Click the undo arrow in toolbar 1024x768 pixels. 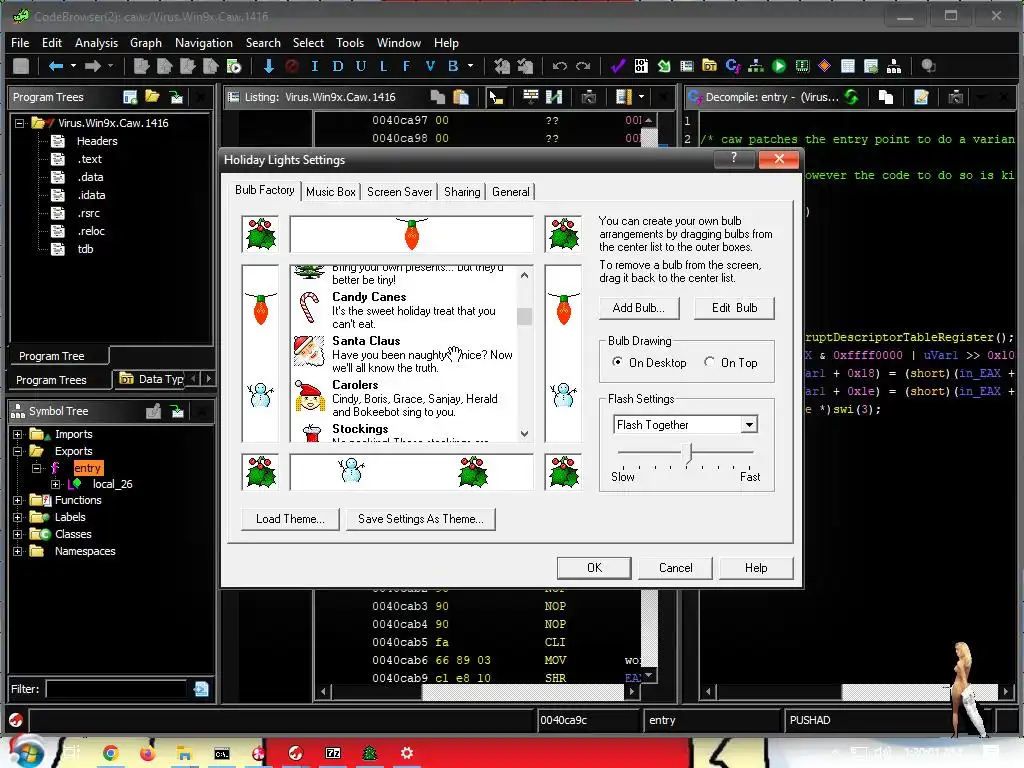[x=560, y=66]
